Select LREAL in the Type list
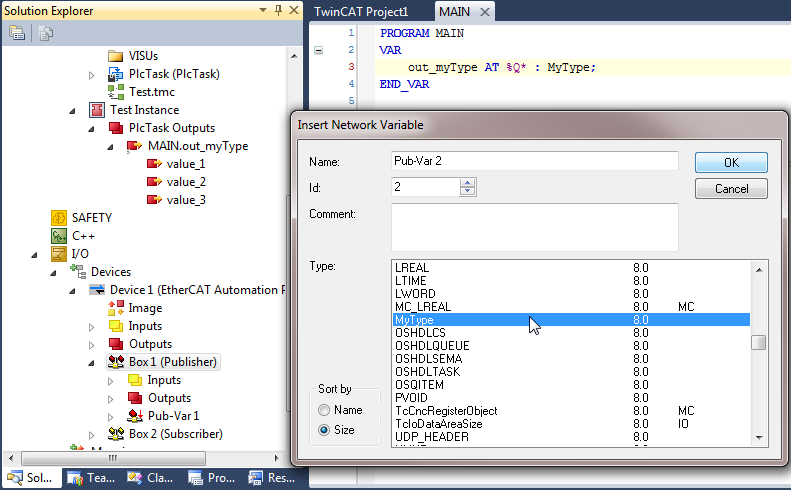The image size is (791, 490). tap(571, 268)
